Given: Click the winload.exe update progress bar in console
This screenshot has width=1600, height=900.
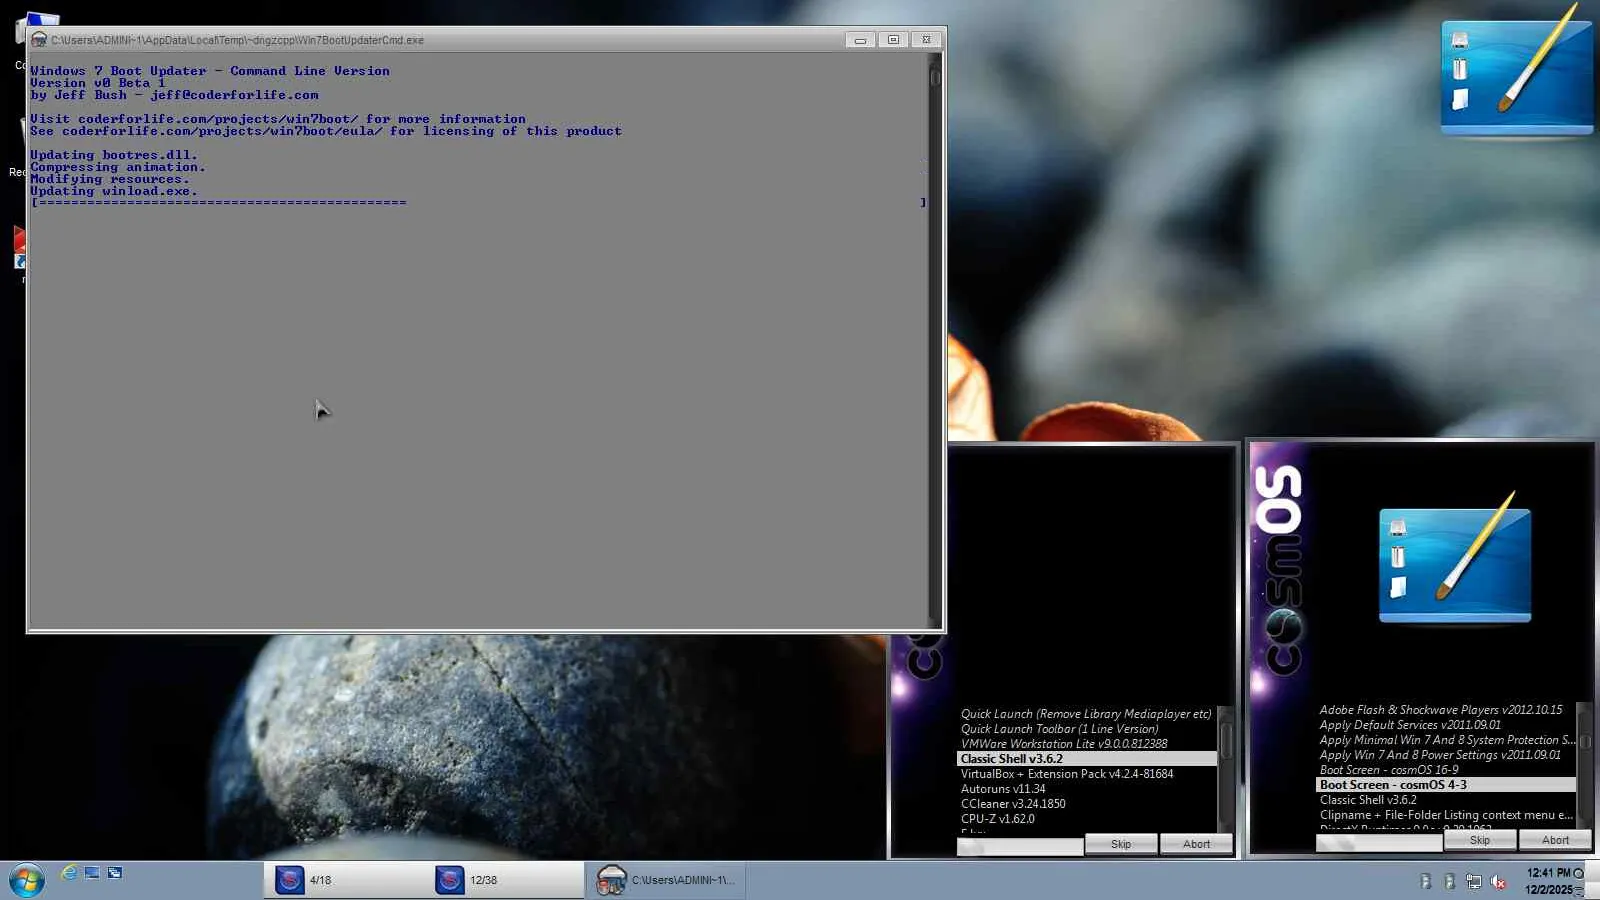Looking at the screenshot, I should pyautogui.click(x=478, y=203).
